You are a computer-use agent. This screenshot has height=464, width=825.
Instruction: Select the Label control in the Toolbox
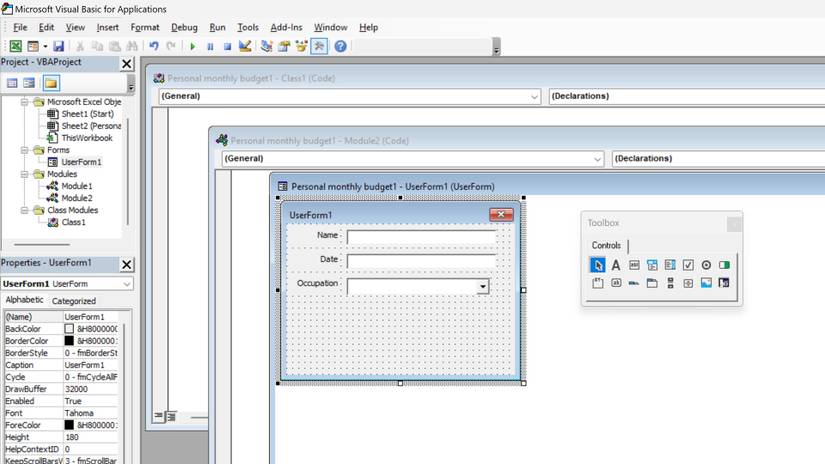(616, 265)
